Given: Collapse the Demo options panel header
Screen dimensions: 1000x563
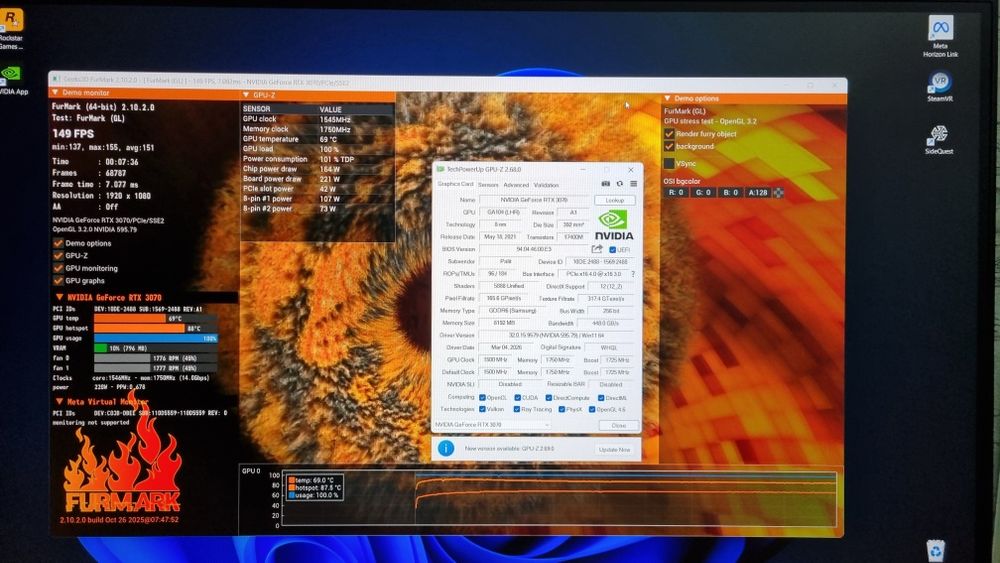Looking at the screenshot, I should (x=667, y=99).
